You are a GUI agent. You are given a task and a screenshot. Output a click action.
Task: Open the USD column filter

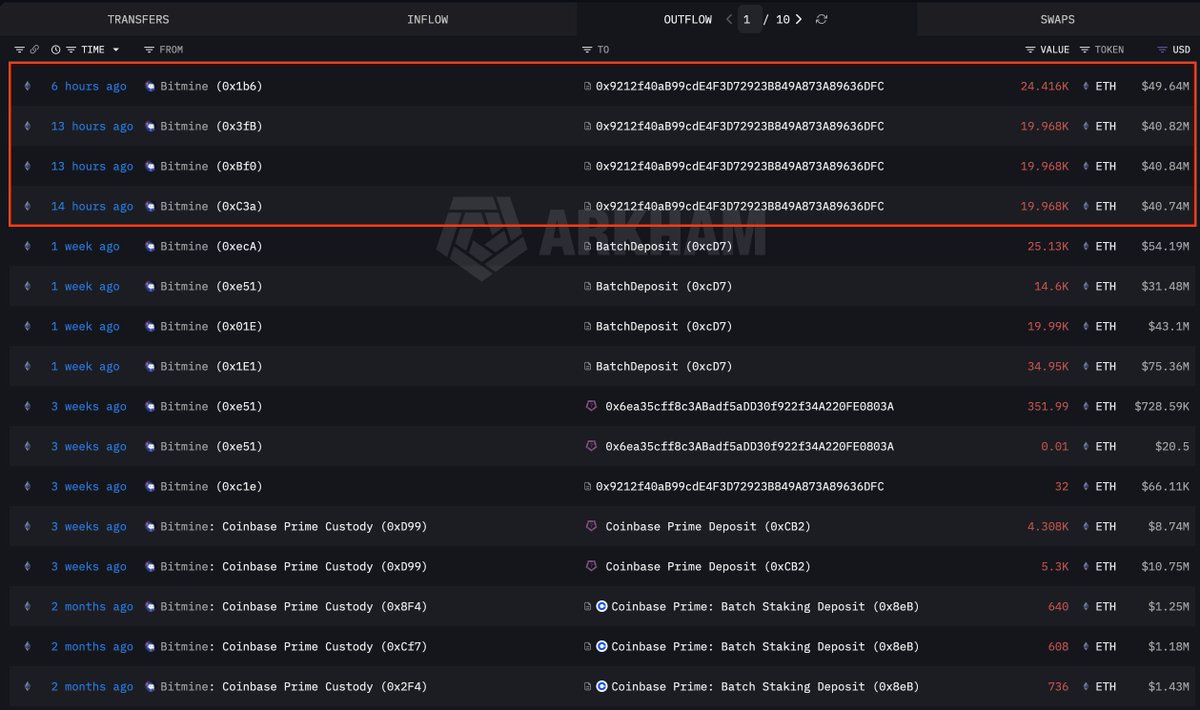pyautogui.click(x=1162, y=49)
